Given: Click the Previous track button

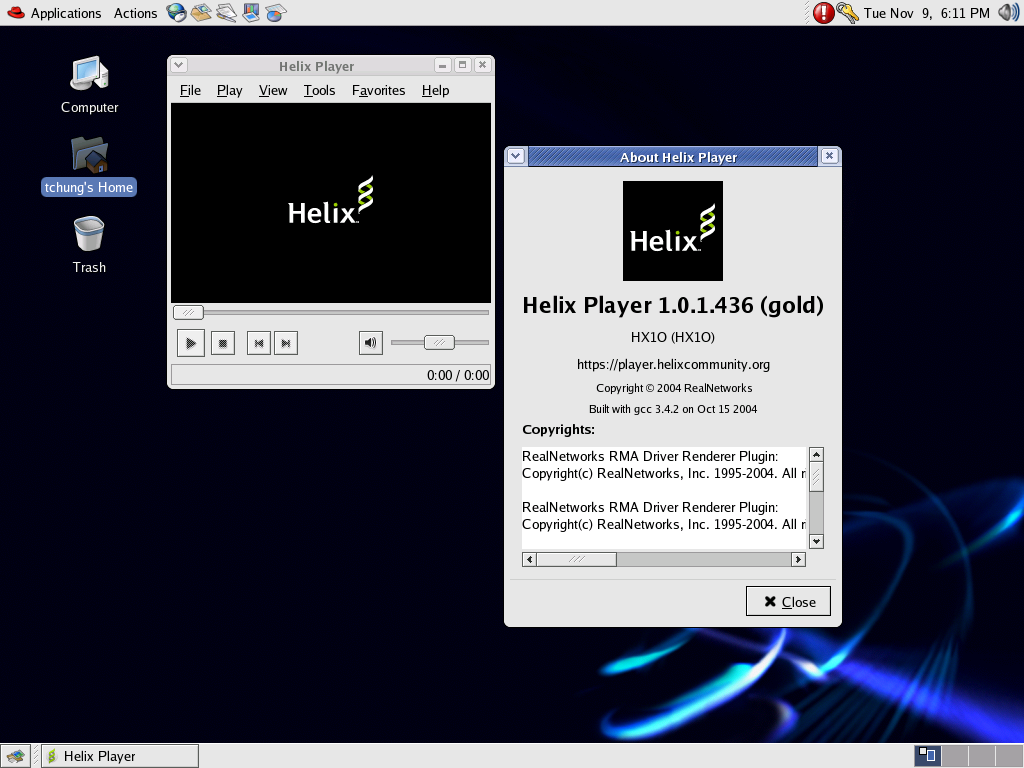Looking at the screenshot, I should [x=259, y=343].
